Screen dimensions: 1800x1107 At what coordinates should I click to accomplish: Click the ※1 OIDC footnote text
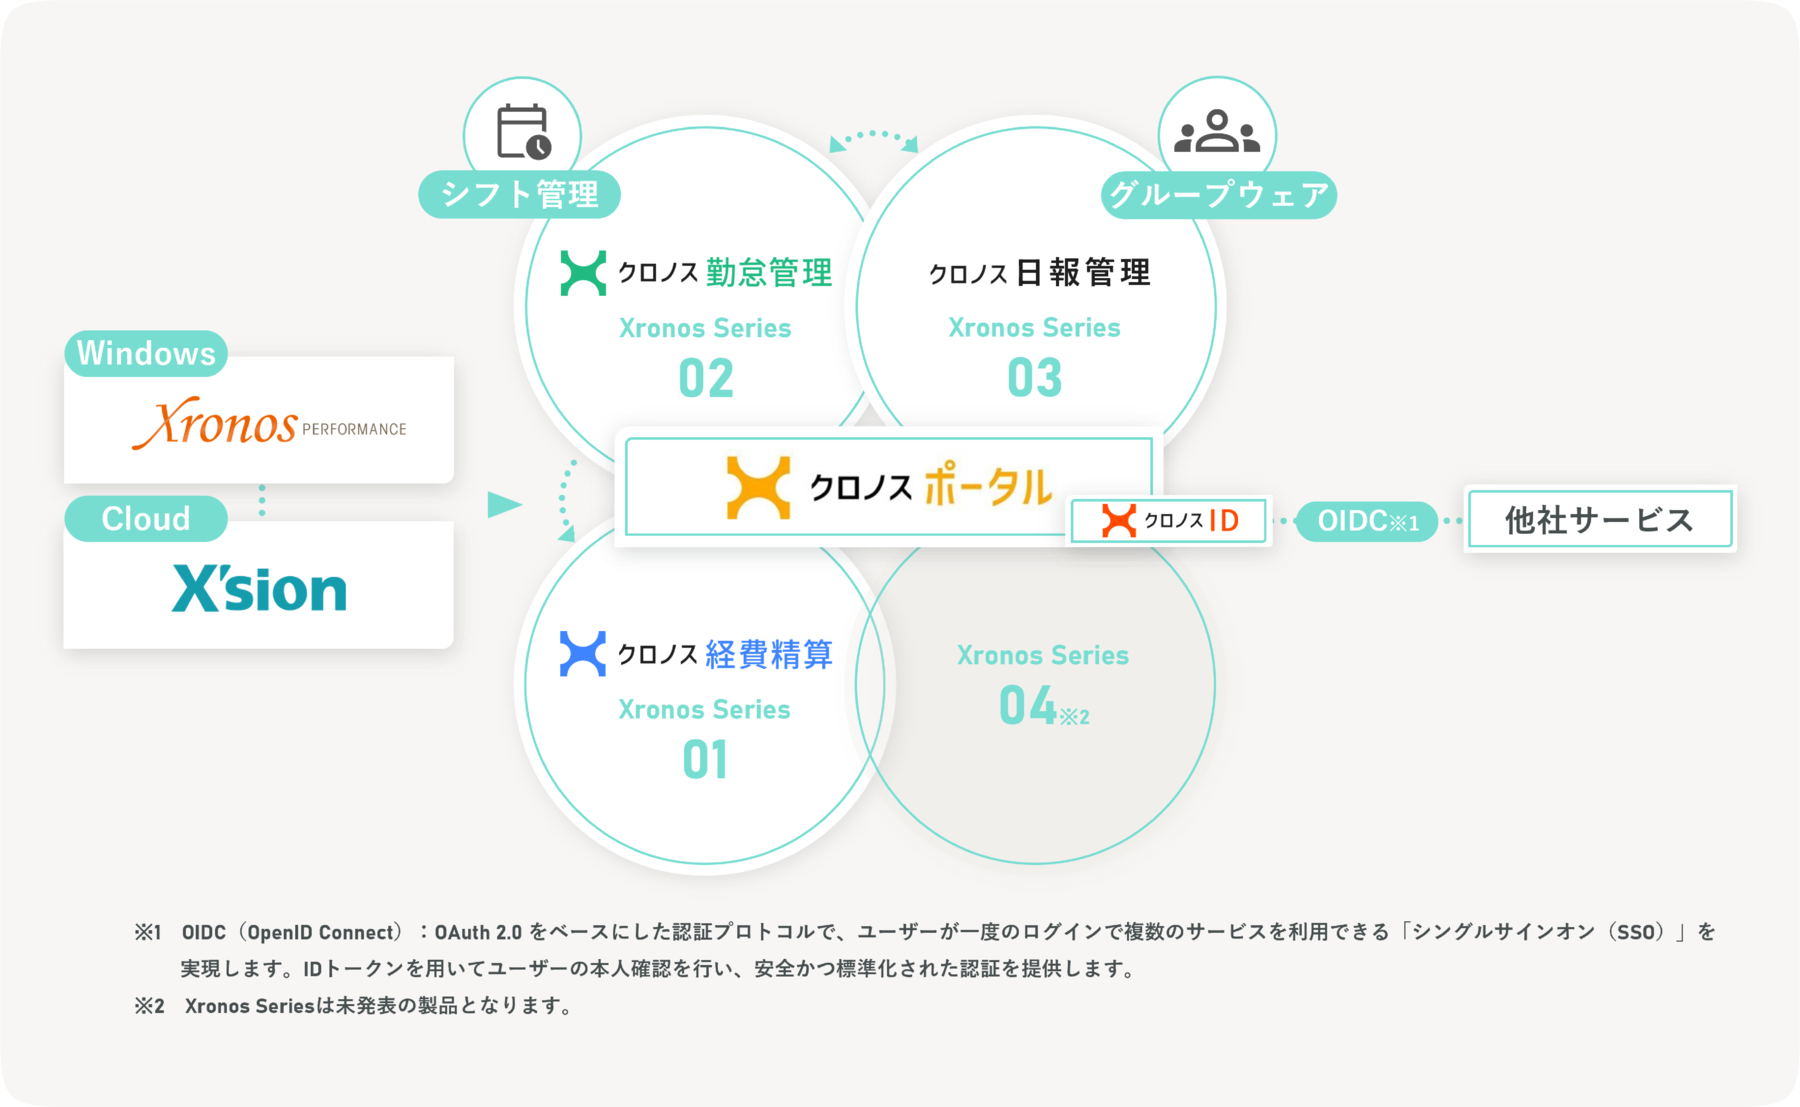pos(925,950)
